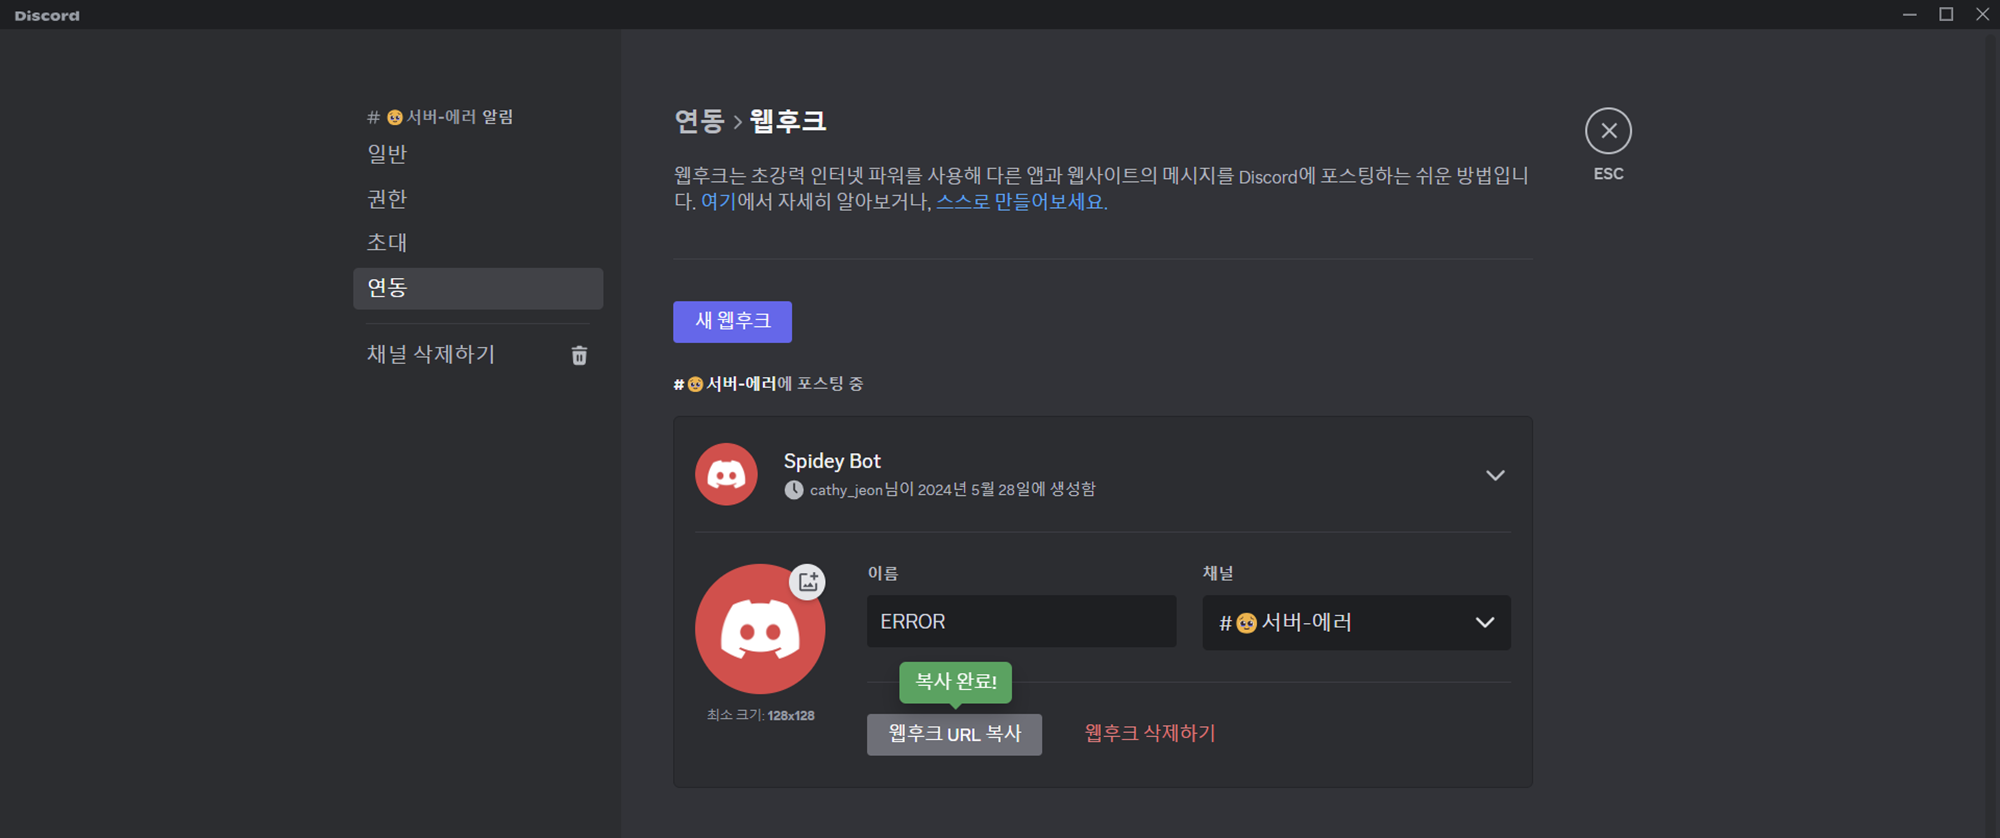This screenshot has width=2000, height=838.
Task: Click the upload image icon on webhook avatar
Action: click(x=808, y=581)
